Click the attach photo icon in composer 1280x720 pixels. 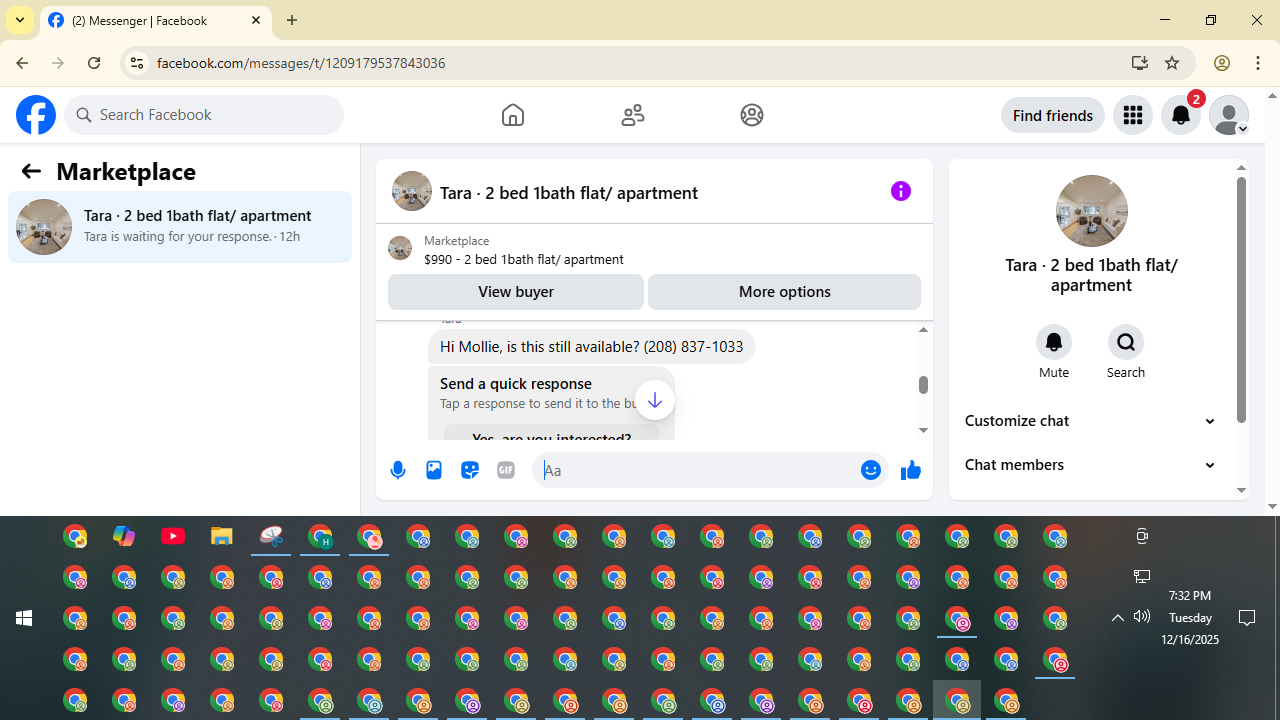434,470
